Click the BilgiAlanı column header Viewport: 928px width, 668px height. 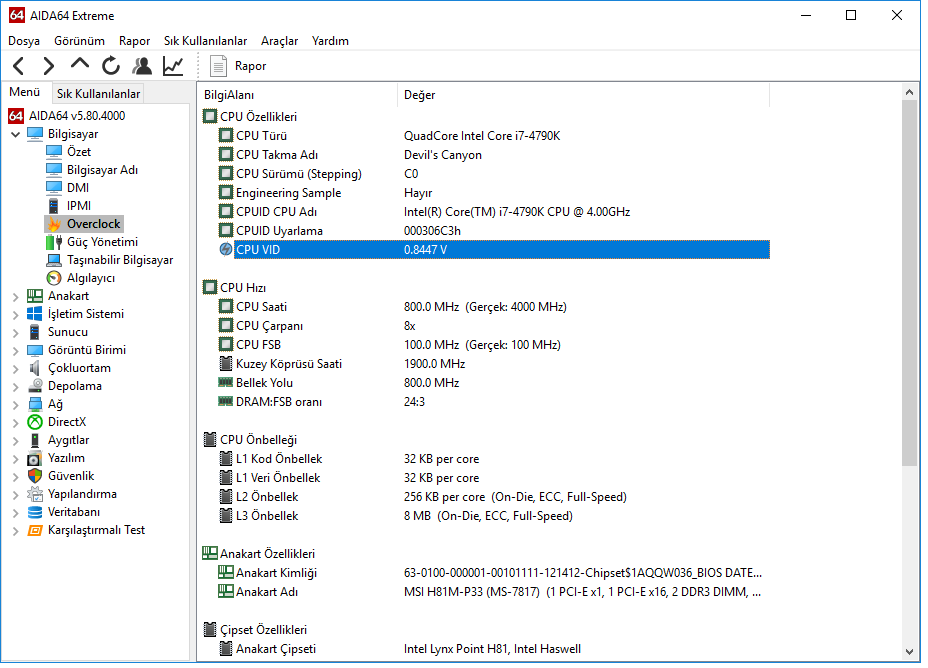(229, 95)
